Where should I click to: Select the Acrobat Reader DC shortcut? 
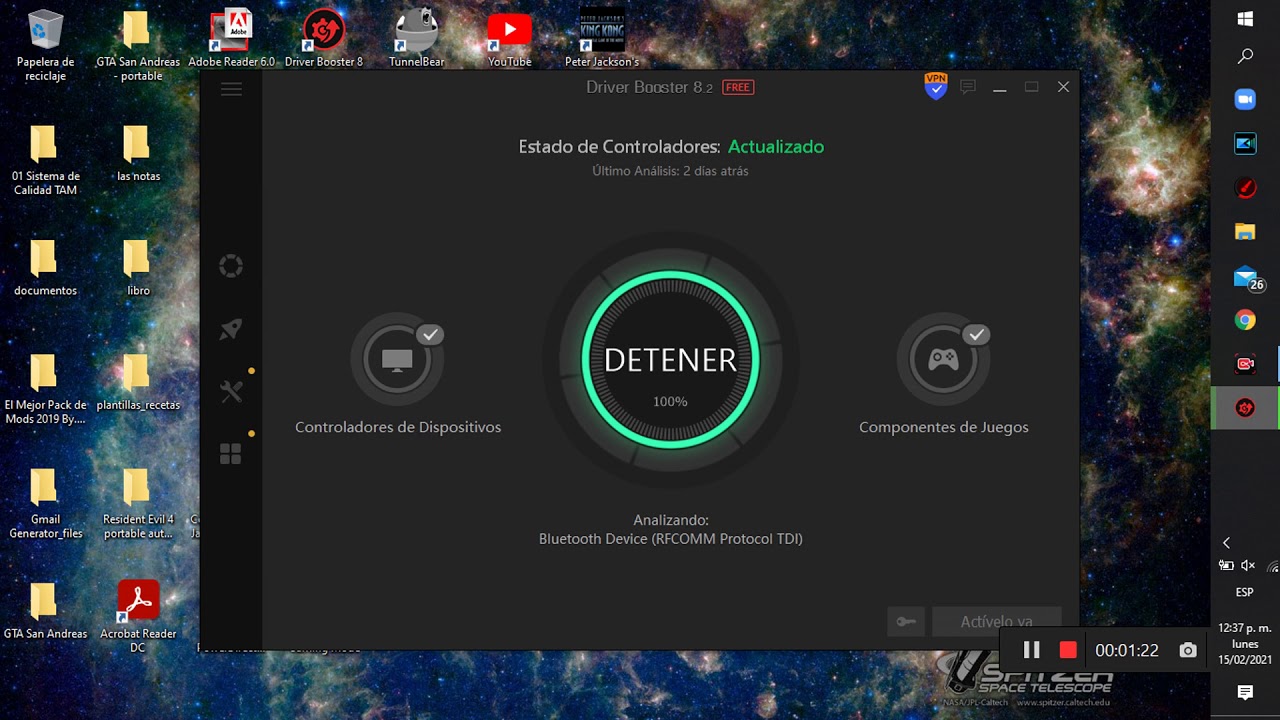[x=138, y=618]
